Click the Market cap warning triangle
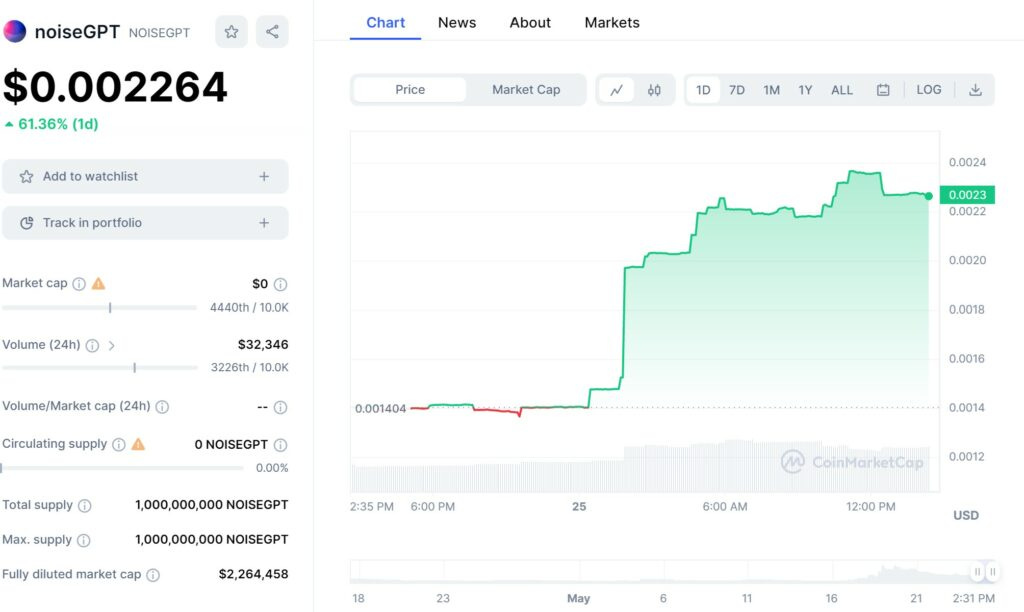Image resolution: width=1024 pixels, height=612 pixels. [98, 283]
